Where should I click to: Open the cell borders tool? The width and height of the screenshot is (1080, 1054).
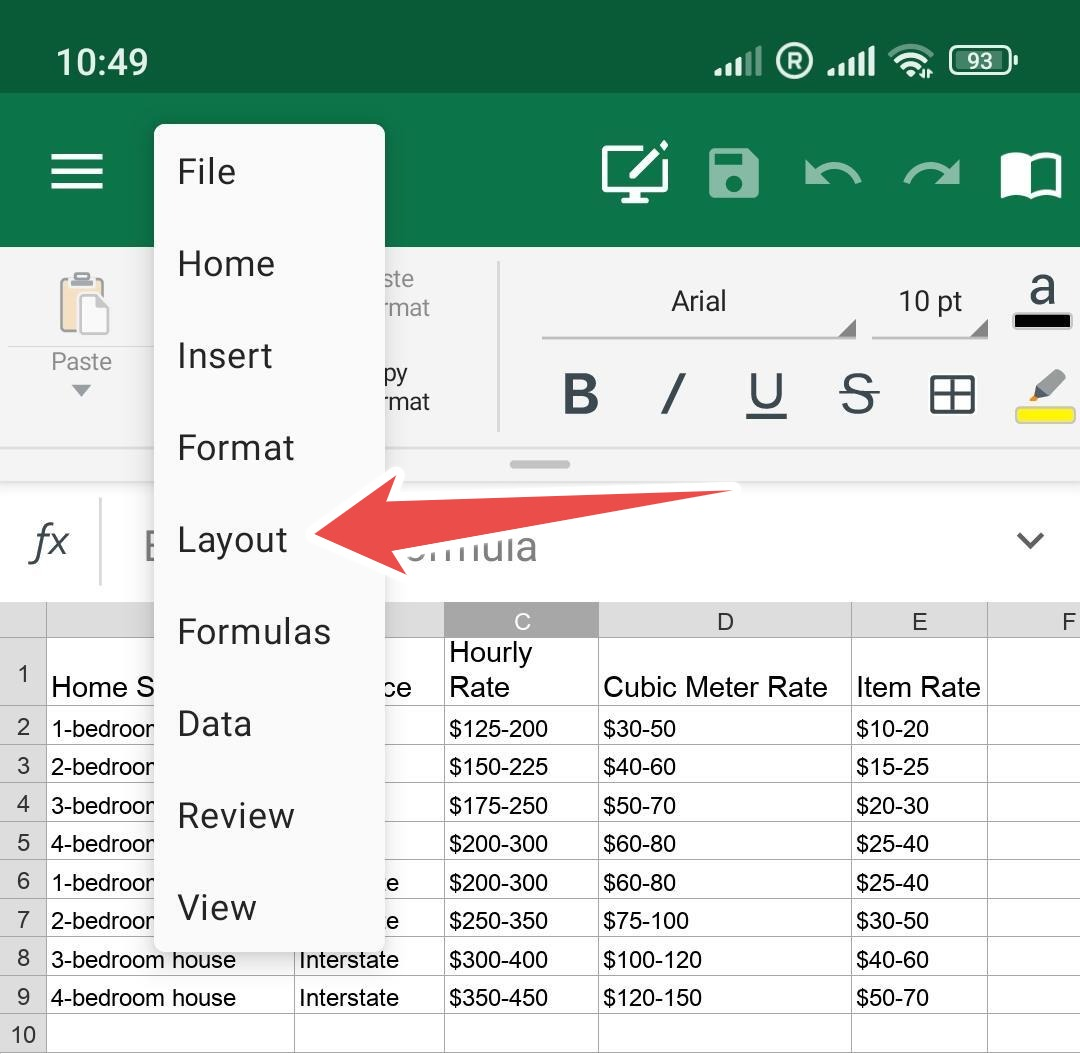click(952, 395)
